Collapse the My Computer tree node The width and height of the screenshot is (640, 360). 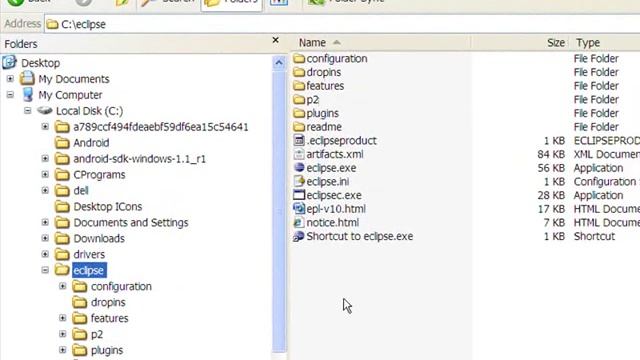point(10,95)
